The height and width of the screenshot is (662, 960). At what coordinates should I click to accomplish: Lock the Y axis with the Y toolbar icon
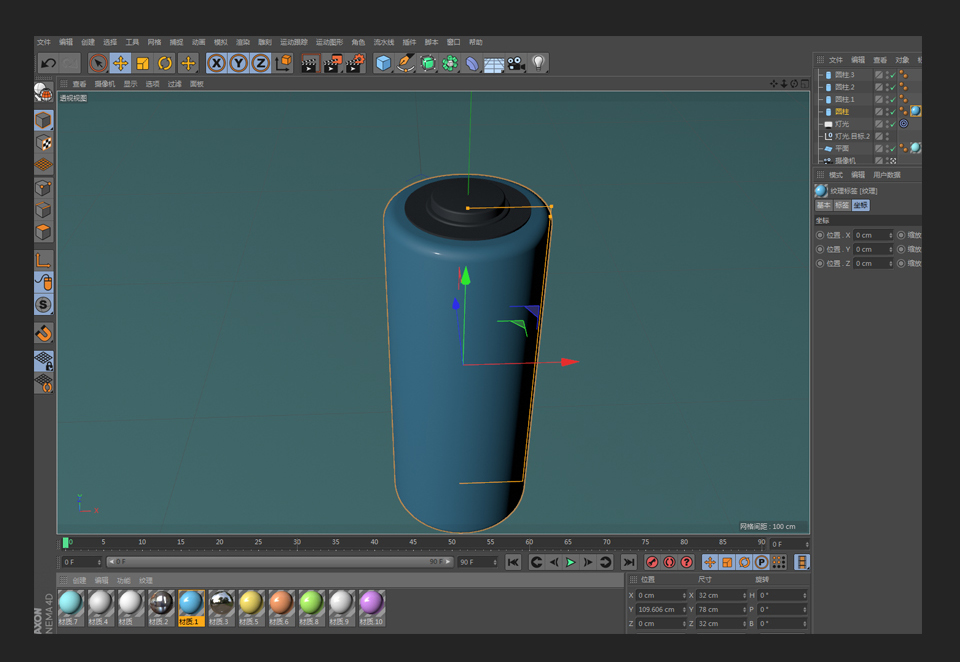click(240, 63)
